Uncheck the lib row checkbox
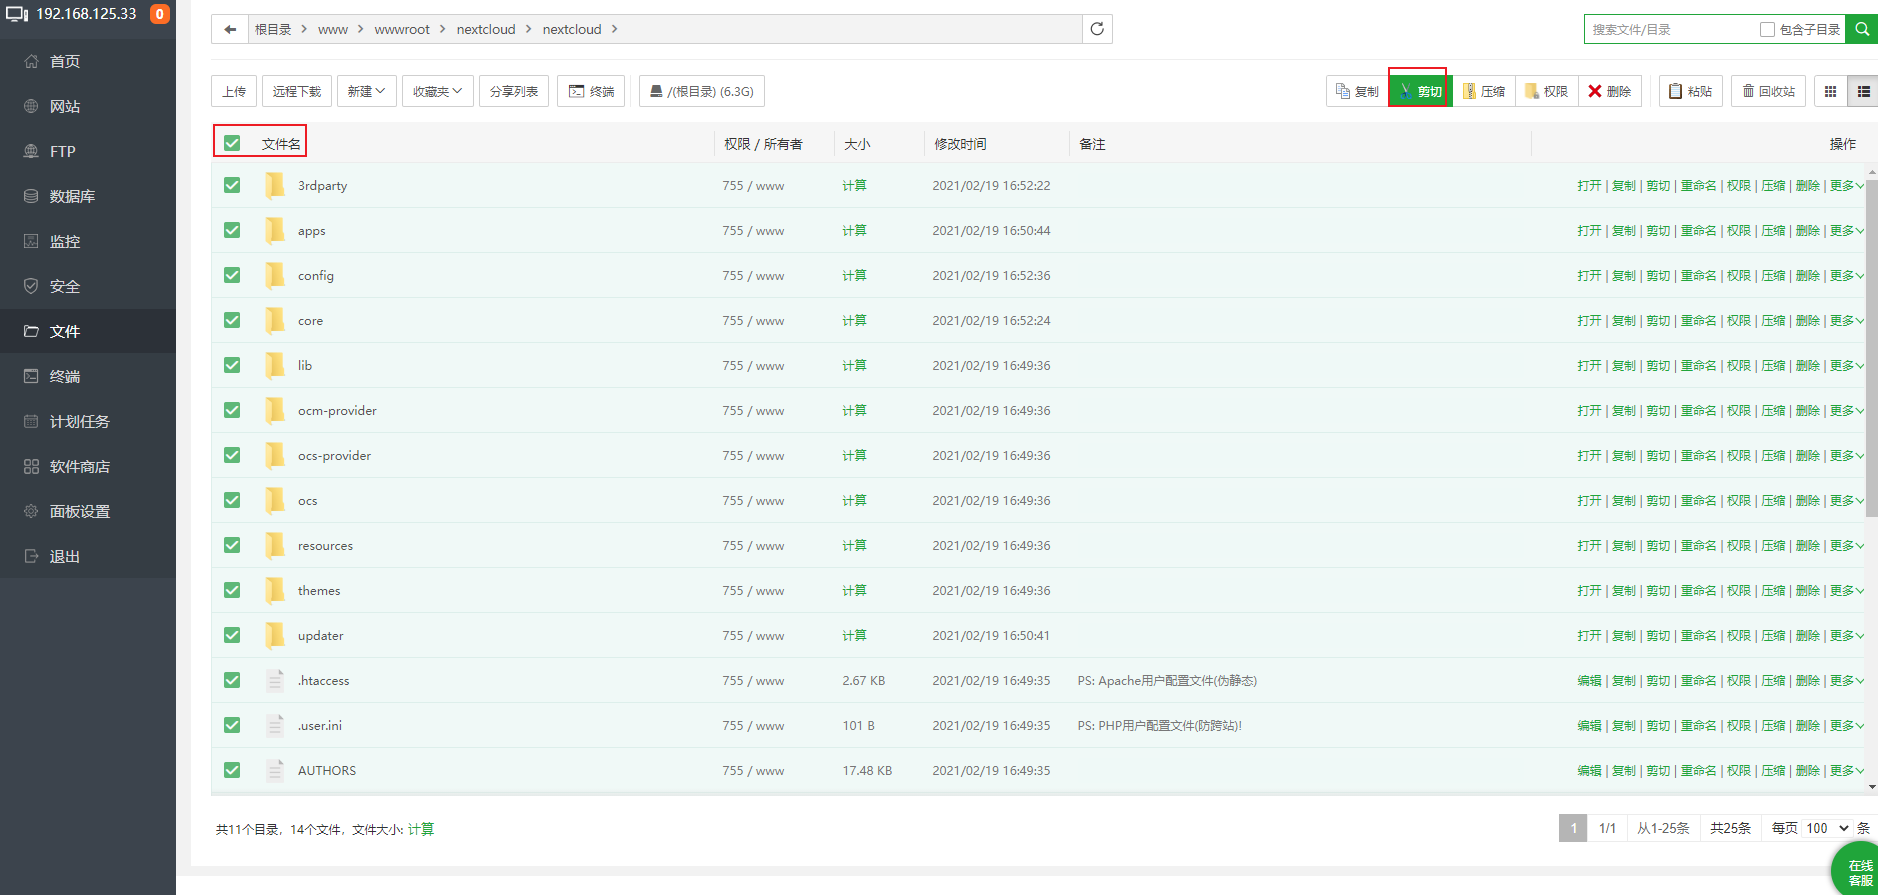Screen dimensions: 1878x895 coord(232,365)
